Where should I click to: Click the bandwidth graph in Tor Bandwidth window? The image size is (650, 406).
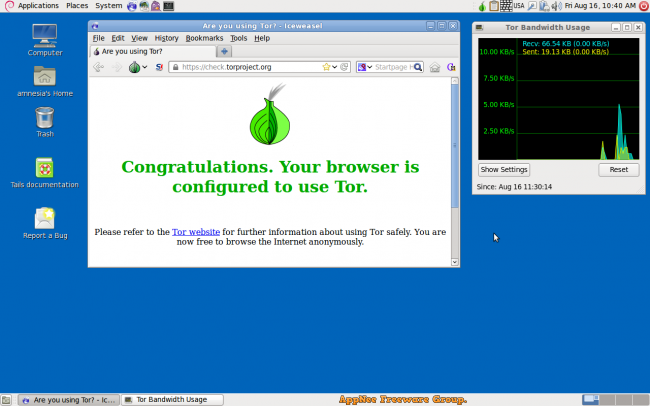click(x=558, y=99)
